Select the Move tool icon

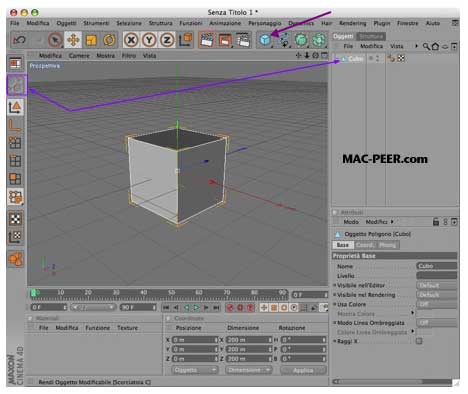pos(73,40)
